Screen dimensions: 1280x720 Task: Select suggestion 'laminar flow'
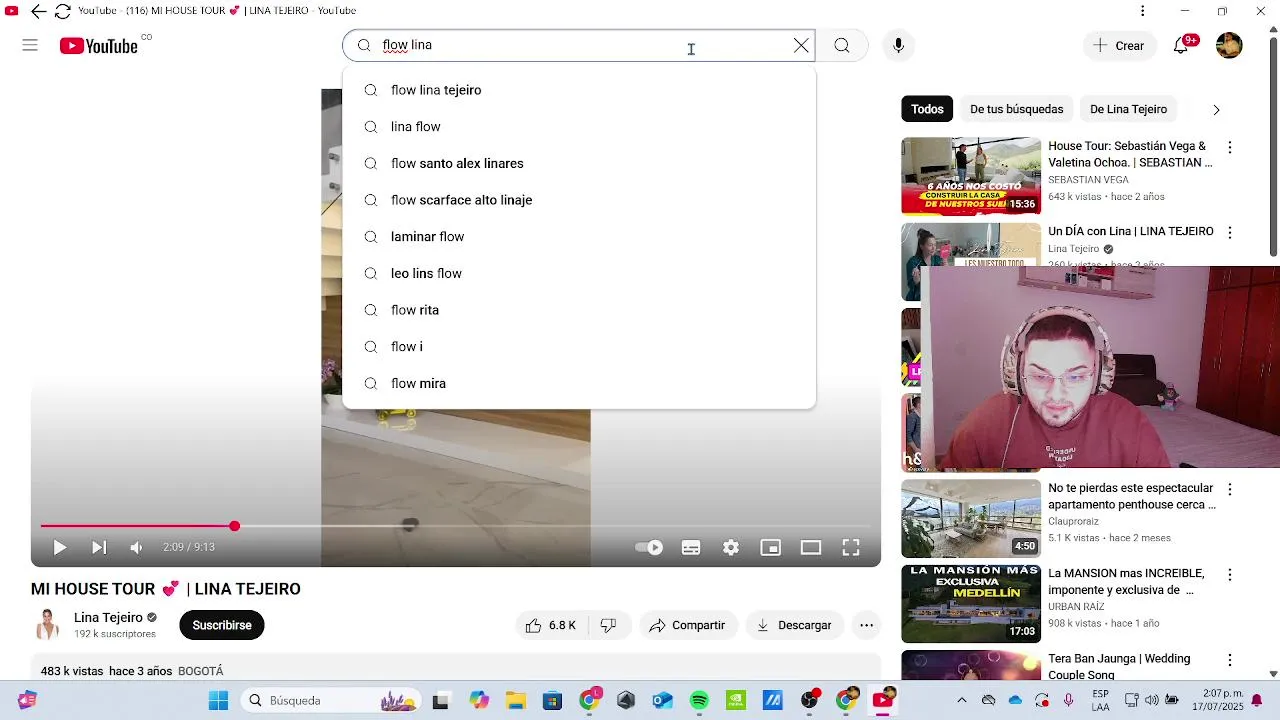(x=579, y=237)
